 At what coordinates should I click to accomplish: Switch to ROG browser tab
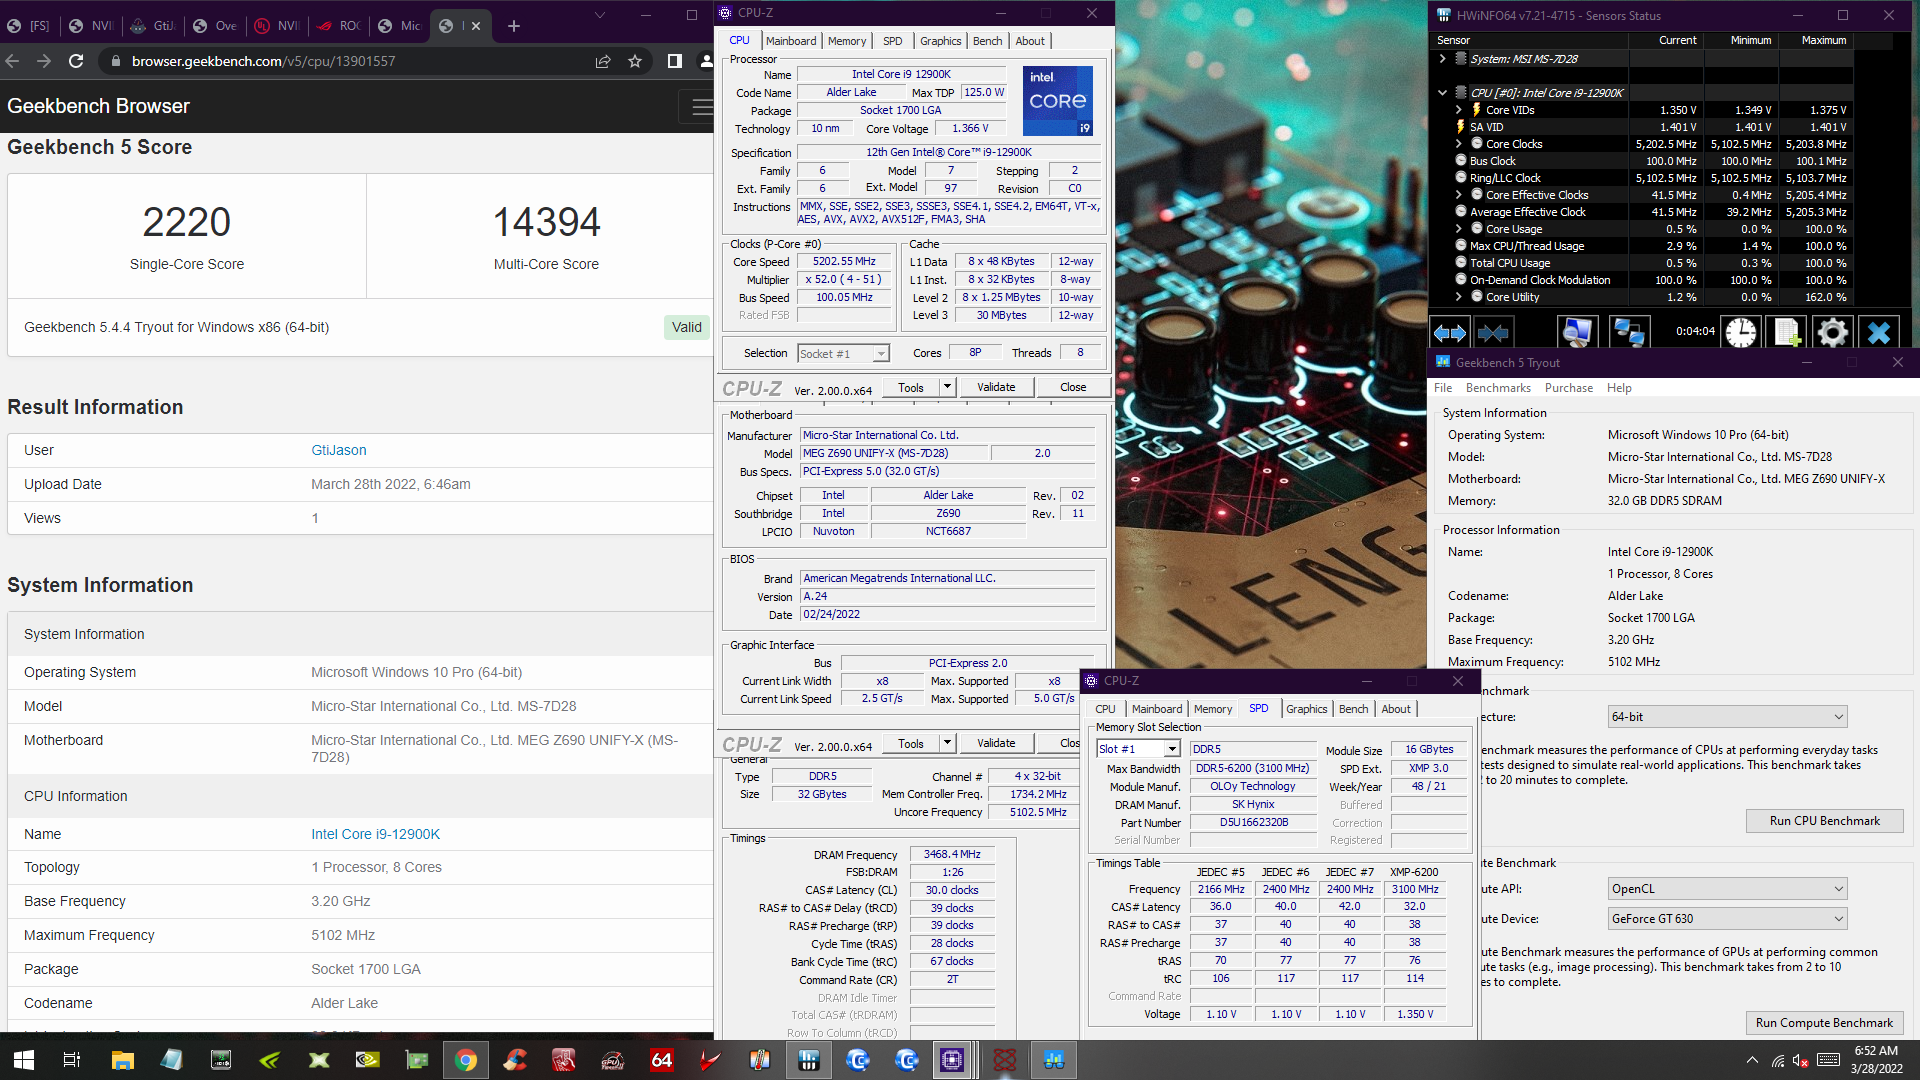(x=339, y=26)
